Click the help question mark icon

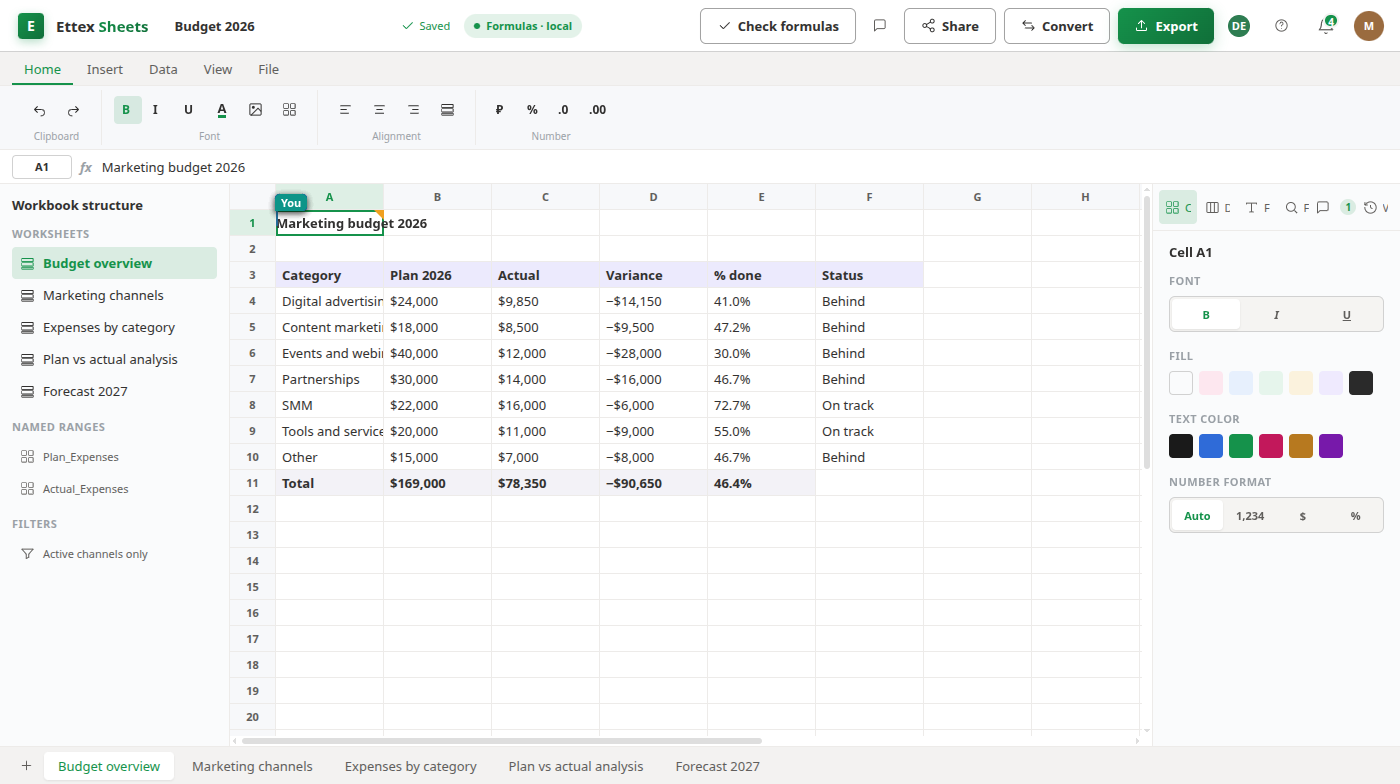pos(1282,26)
